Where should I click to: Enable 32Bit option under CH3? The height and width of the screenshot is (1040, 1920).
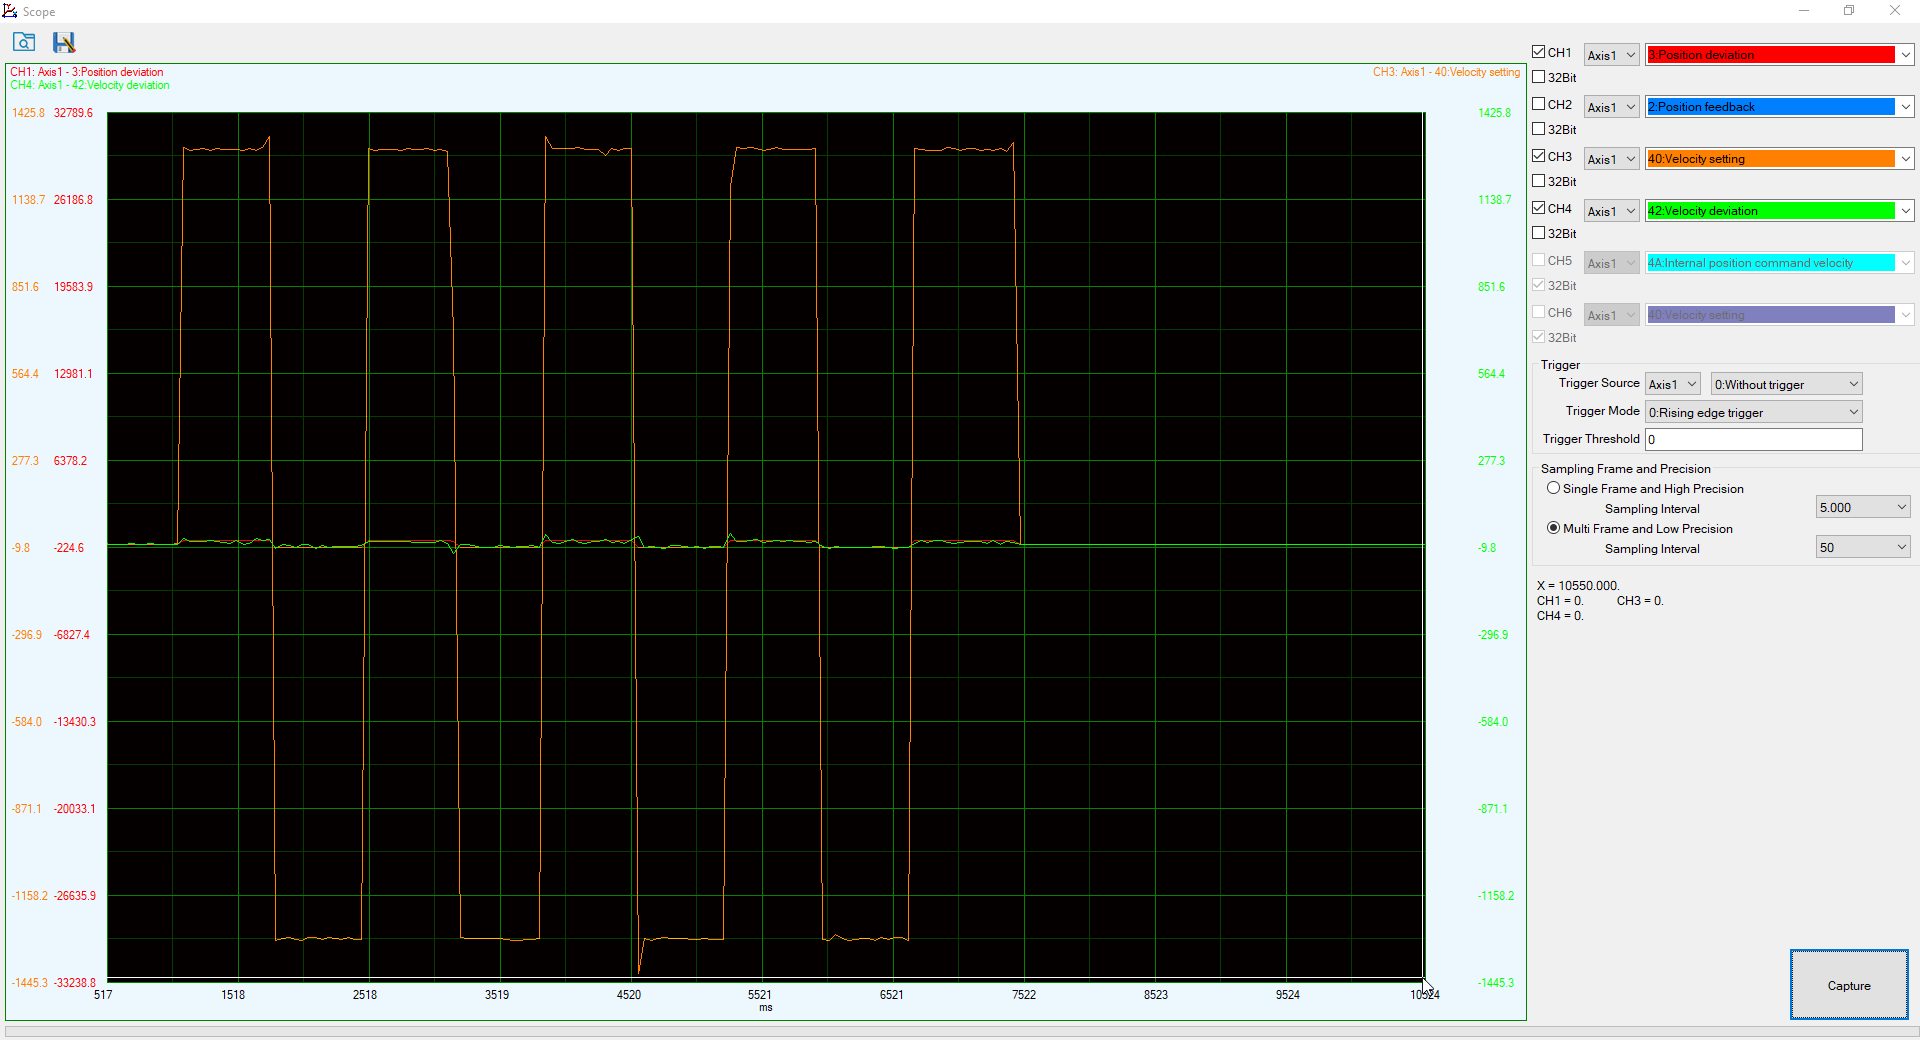click(1538, 181)
